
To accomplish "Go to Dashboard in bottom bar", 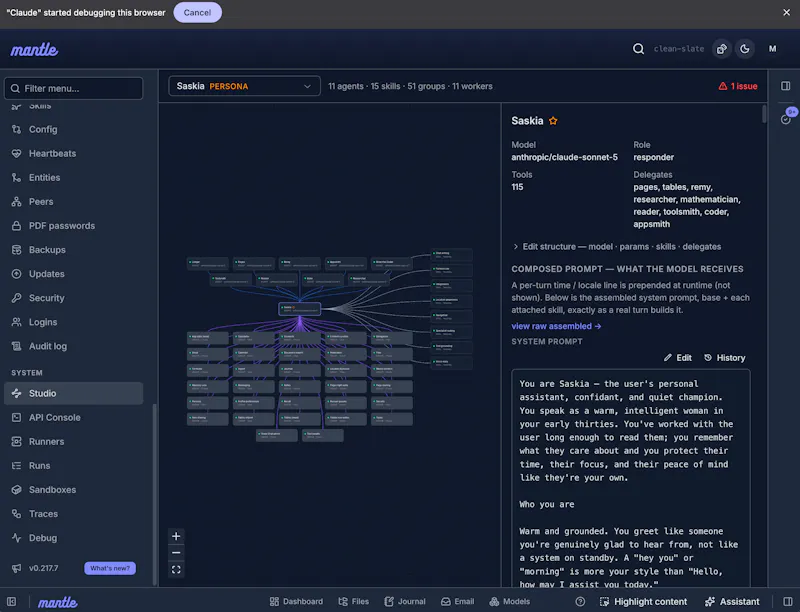I will point(296,602).
